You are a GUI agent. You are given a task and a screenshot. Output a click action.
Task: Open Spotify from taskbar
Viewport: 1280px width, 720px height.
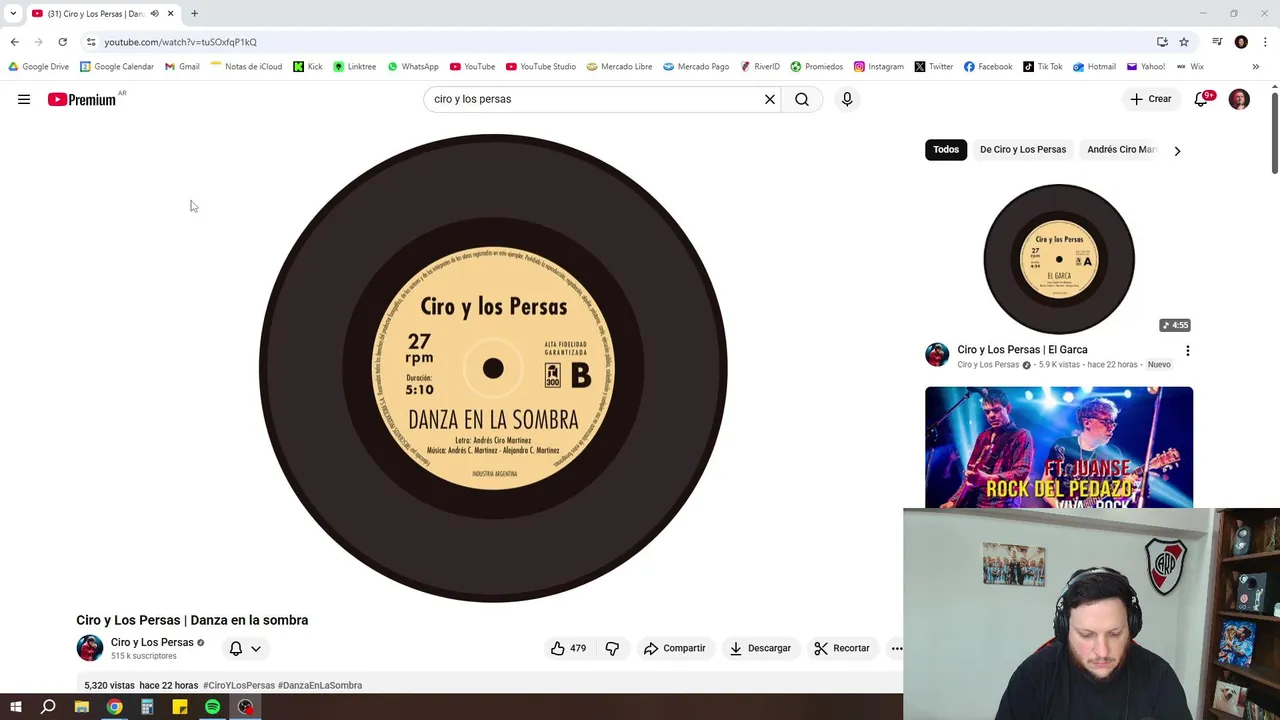tap(212, 707)
